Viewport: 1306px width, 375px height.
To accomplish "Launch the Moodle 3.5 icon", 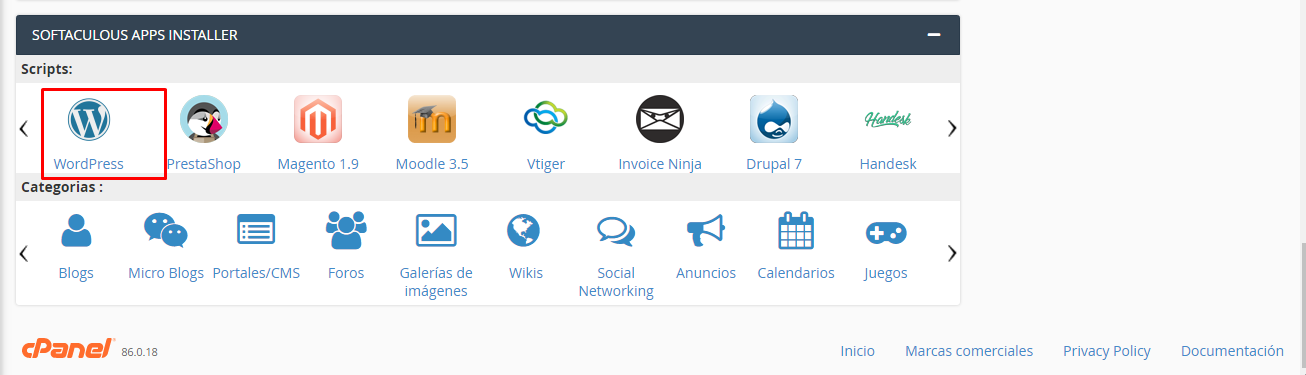I will (x=432, y=120).
